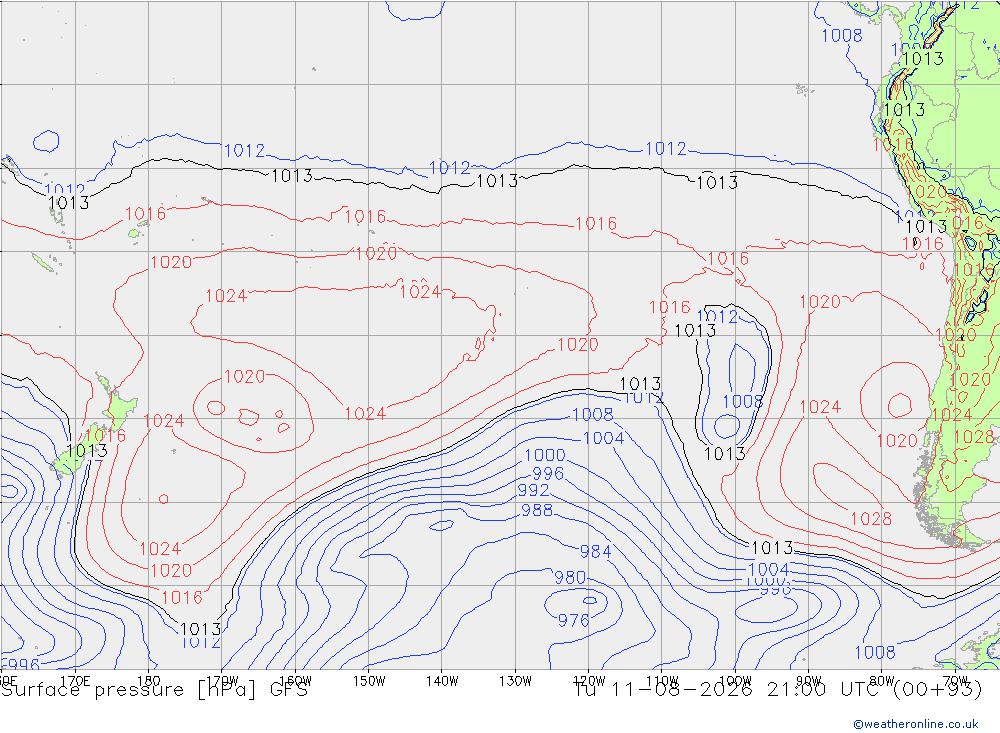Click the "150W" longitude label
The width and height of the screenshot is (1000, 733).
tap(369, 681)
